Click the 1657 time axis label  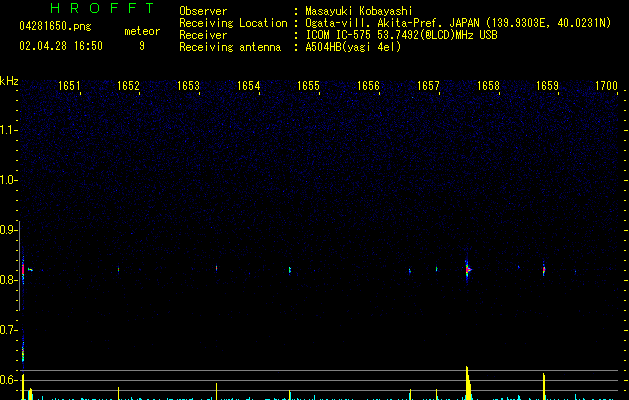pos(428,86)
